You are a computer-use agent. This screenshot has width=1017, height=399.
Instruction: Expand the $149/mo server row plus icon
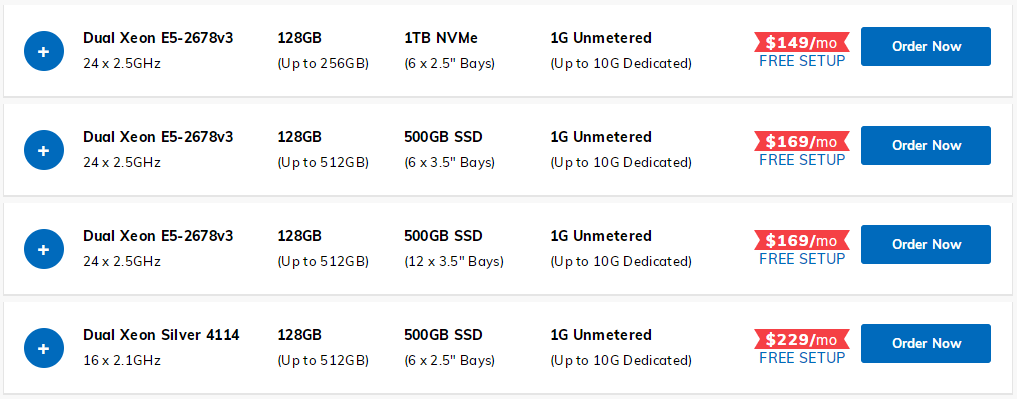tap(43, 51)
